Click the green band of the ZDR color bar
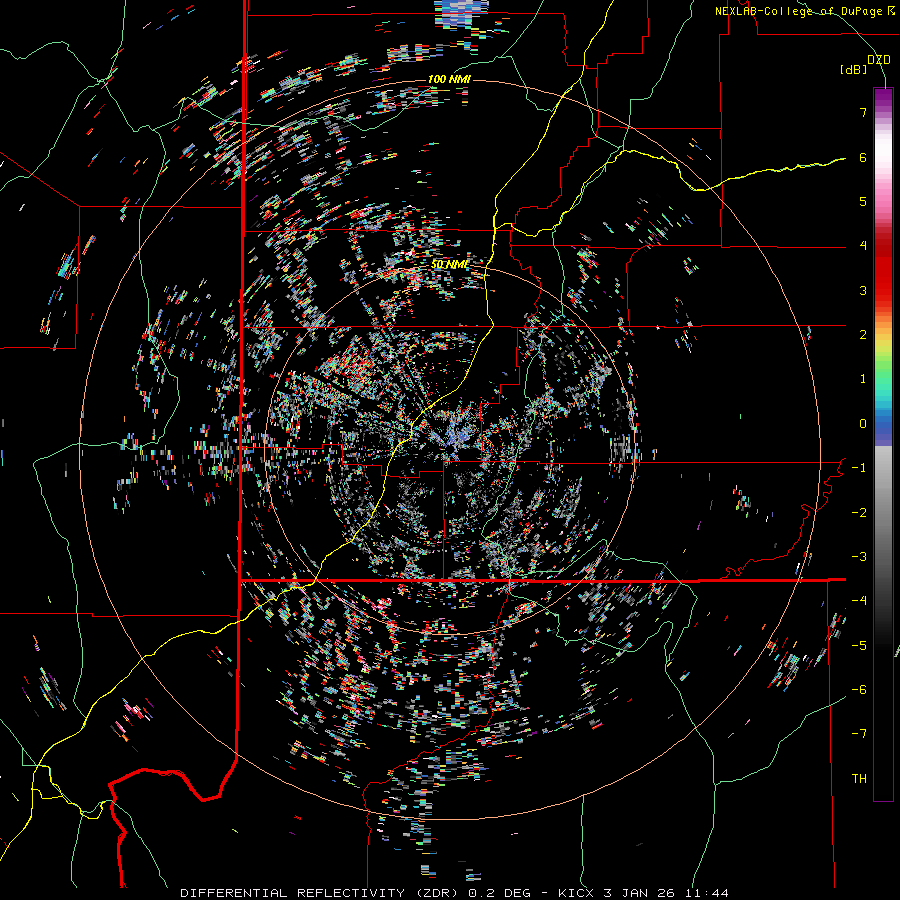The height and width of the screenshot is (900, 900). (x=883, y=367)
